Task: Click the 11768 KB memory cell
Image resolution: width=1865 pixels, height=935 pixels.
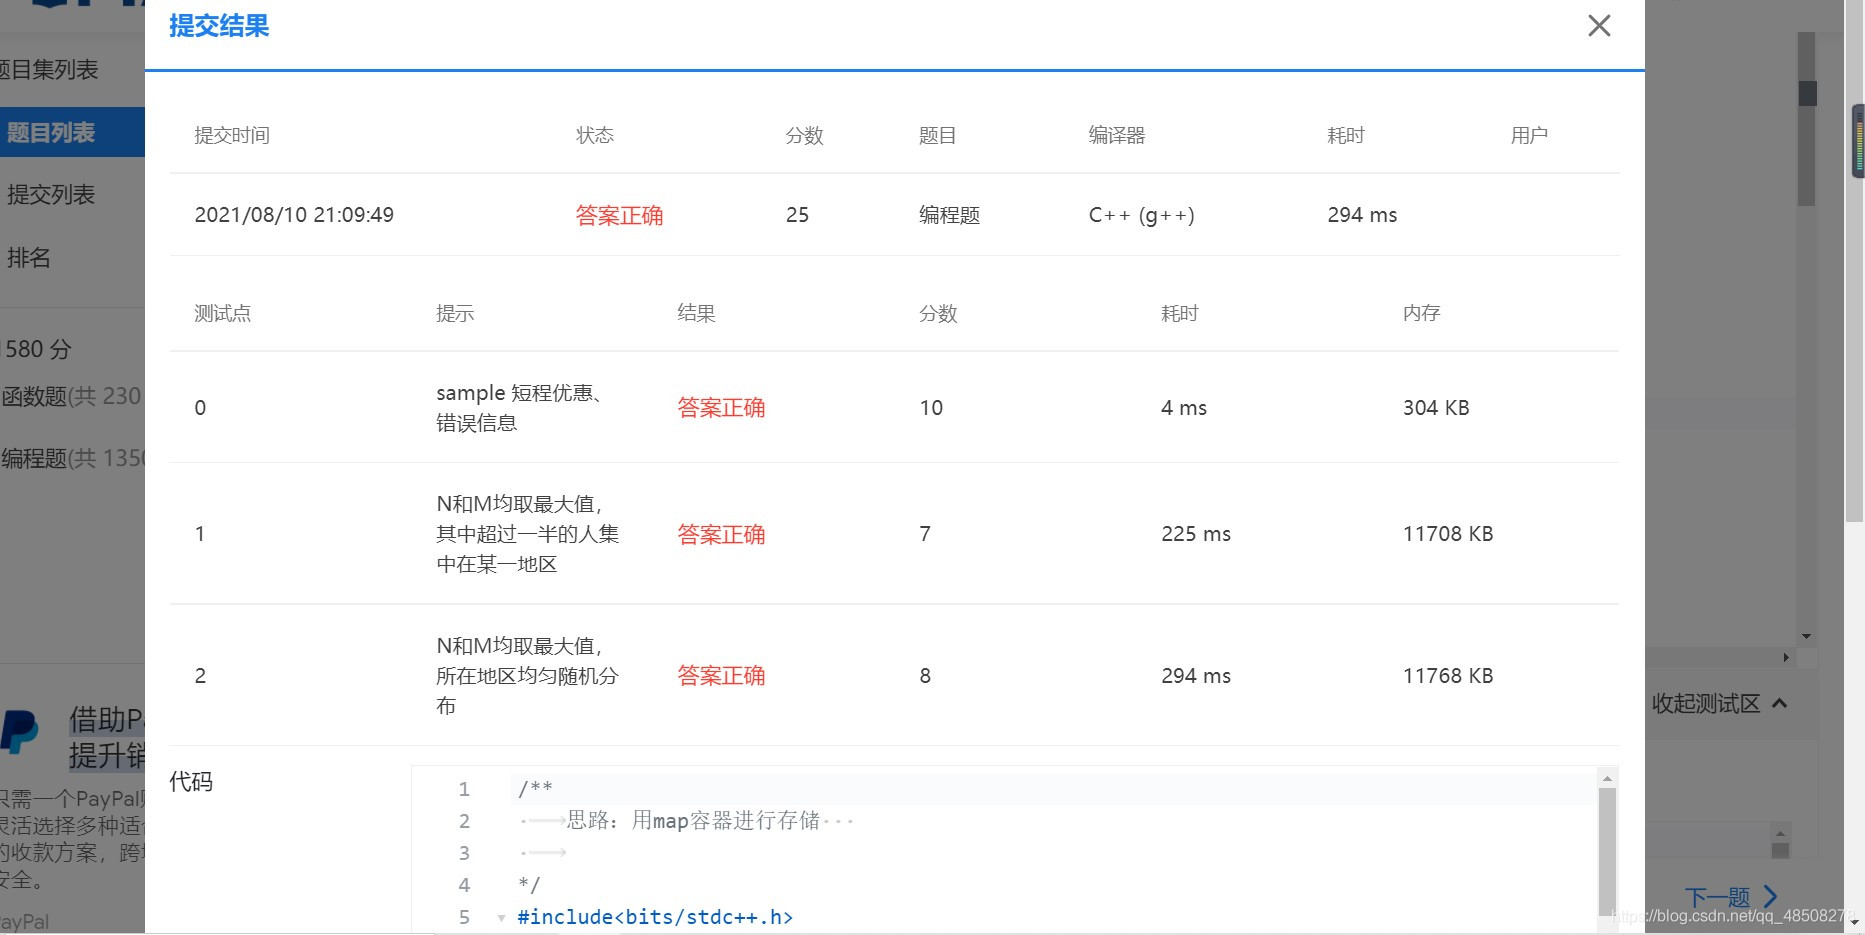Action: tap(1448, 676)
